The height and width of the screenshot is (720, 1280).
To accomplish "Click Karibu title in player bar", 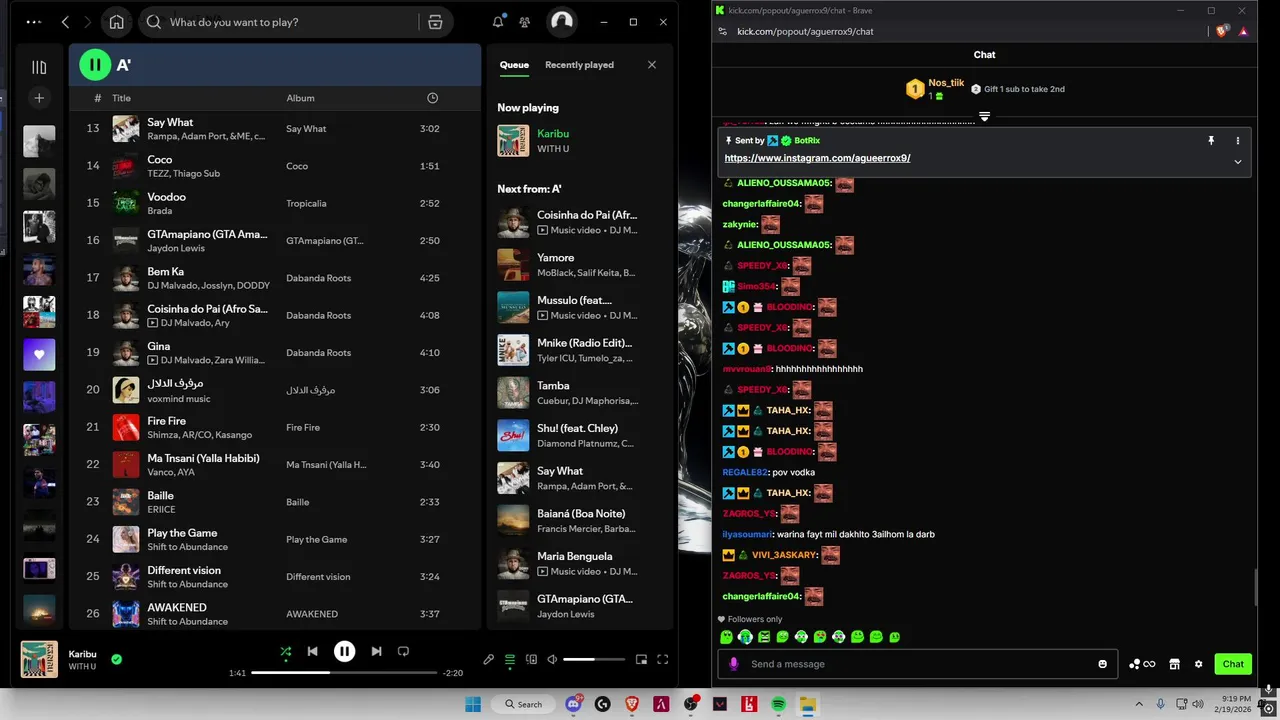I will (x=82, y=654).
